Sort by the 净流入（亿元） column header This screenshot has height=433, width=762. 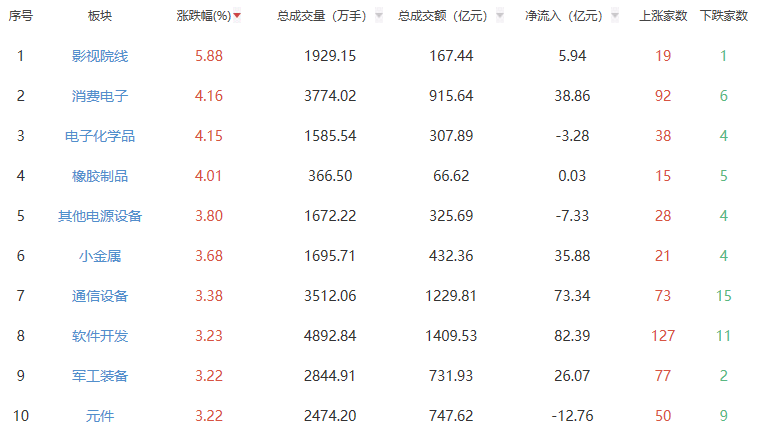coord(563,16)
